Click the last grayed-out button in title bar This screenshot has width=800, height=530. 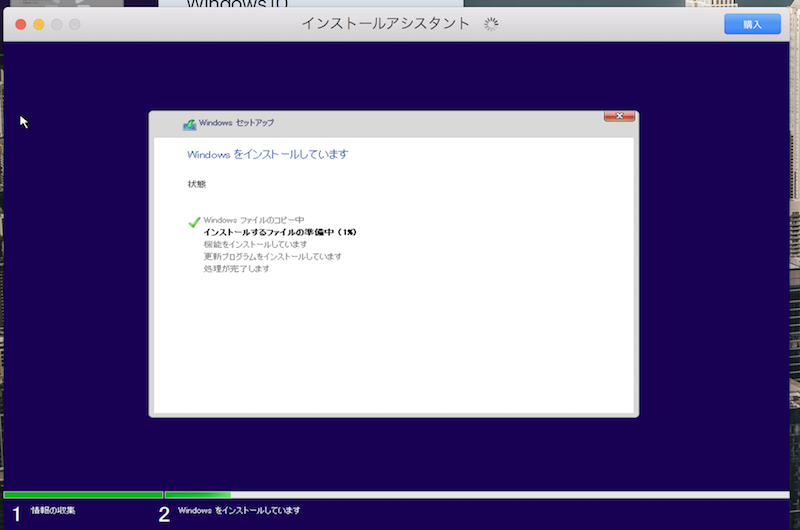tap(74, 24)
